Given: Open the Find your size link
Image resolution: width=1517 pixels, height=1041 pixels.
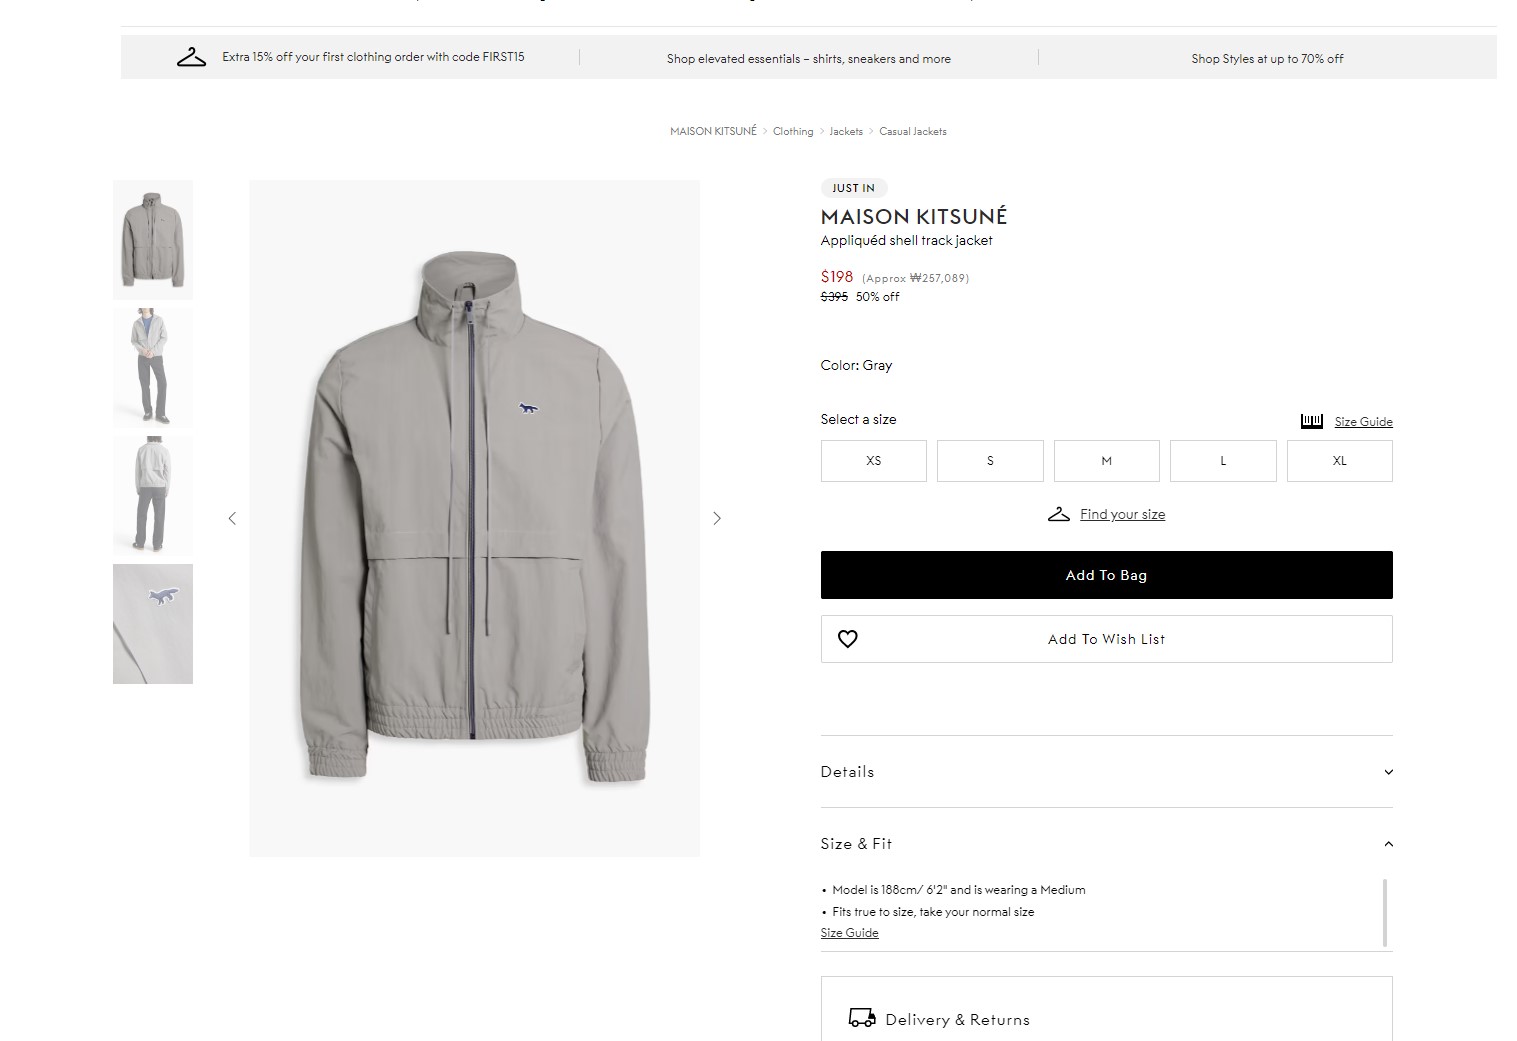Looking at the screenshot, I should pyautogui.click(x=1122, y=514).
